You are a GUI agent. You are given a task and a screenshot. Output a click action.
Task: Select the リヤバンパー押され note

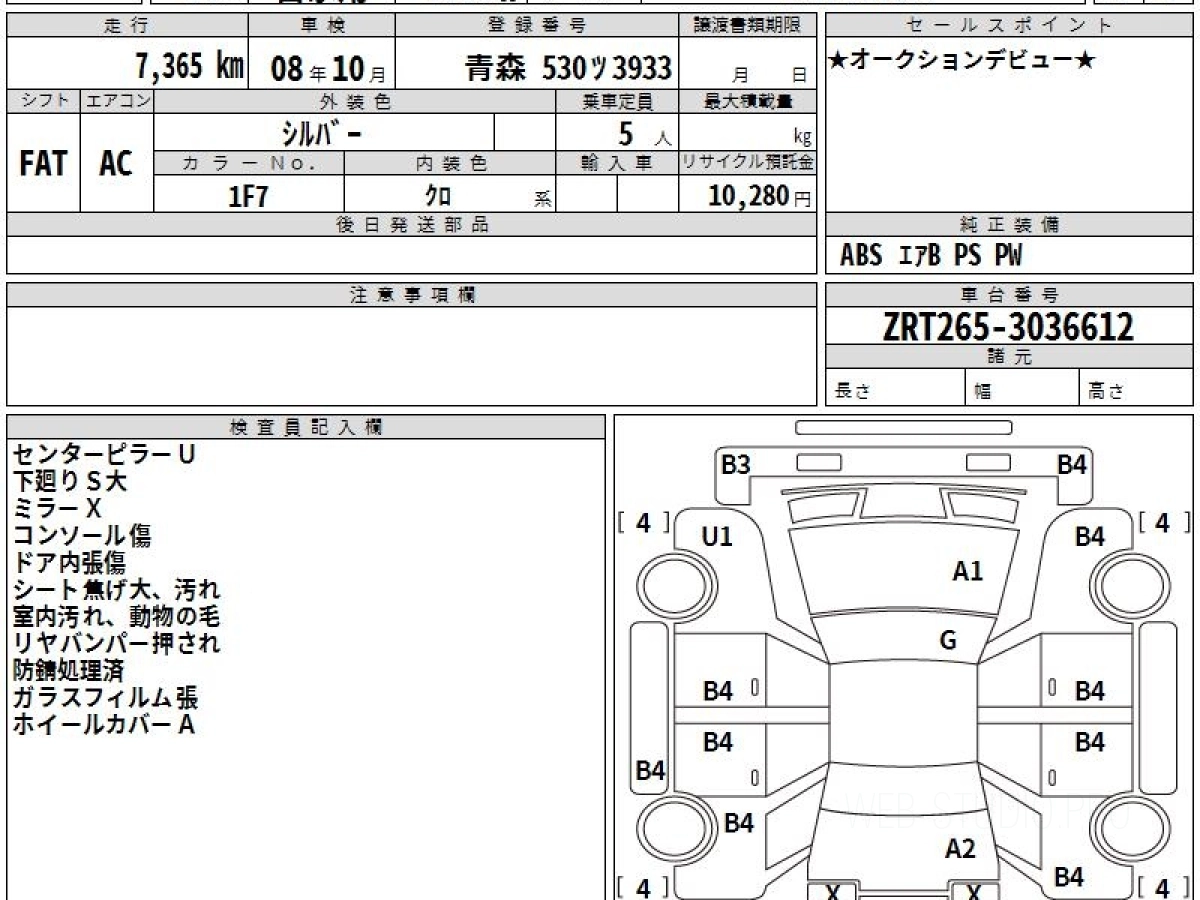(x=116, y=643)
